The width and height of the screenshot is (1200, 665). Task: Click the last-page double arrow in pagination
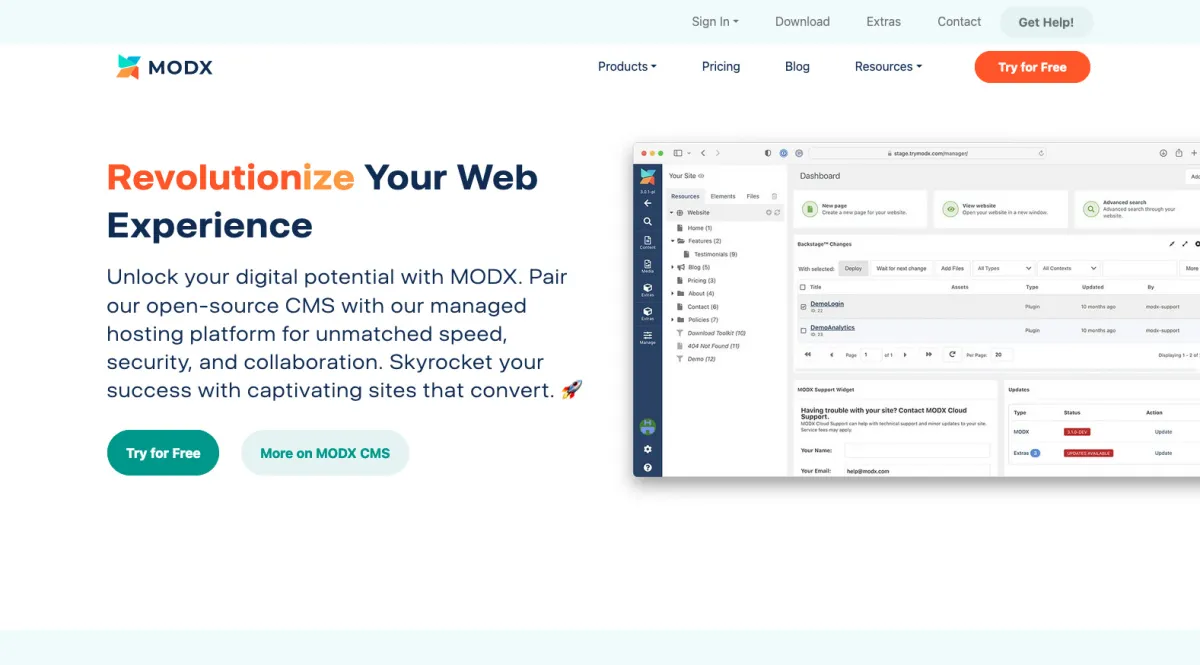click(929, 354)
